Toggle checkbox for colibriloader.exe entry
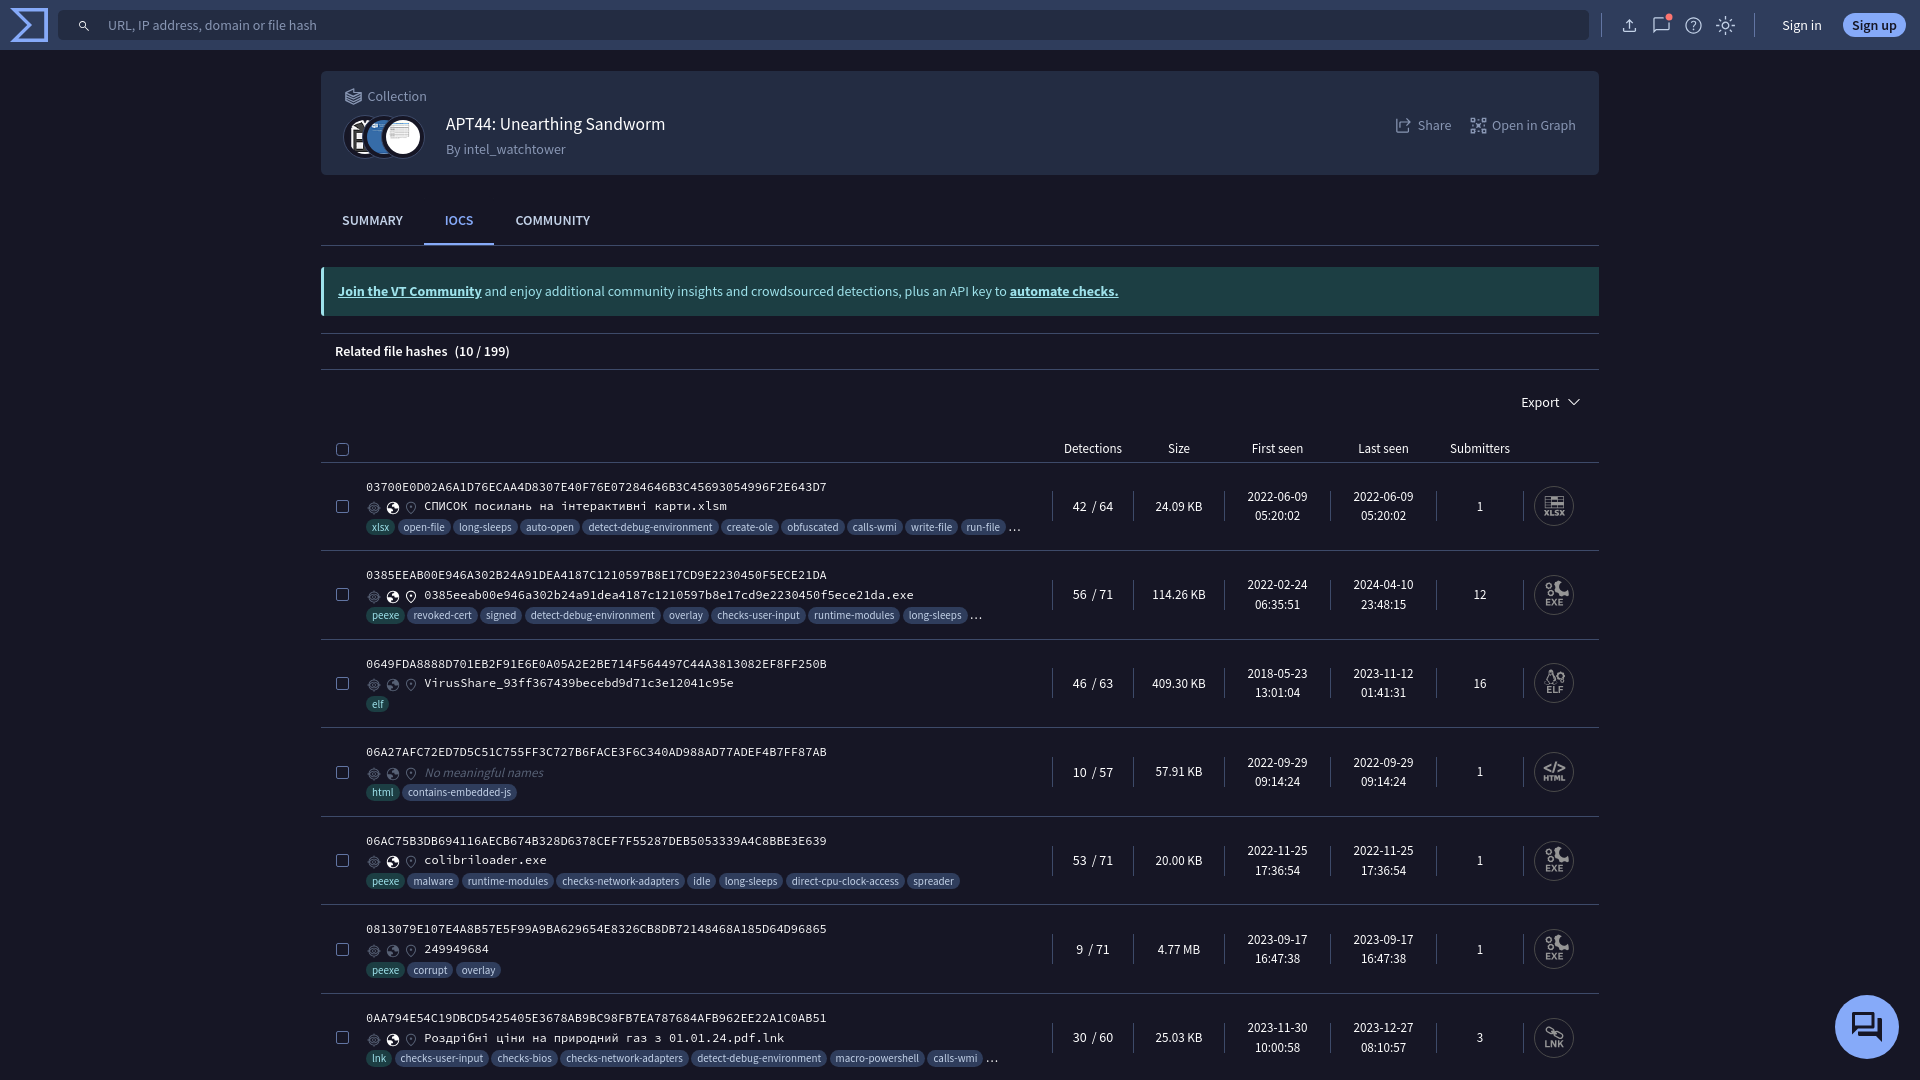This screenshot has width=1920, height=1080. pyautogui.click(x=343, y=860)
